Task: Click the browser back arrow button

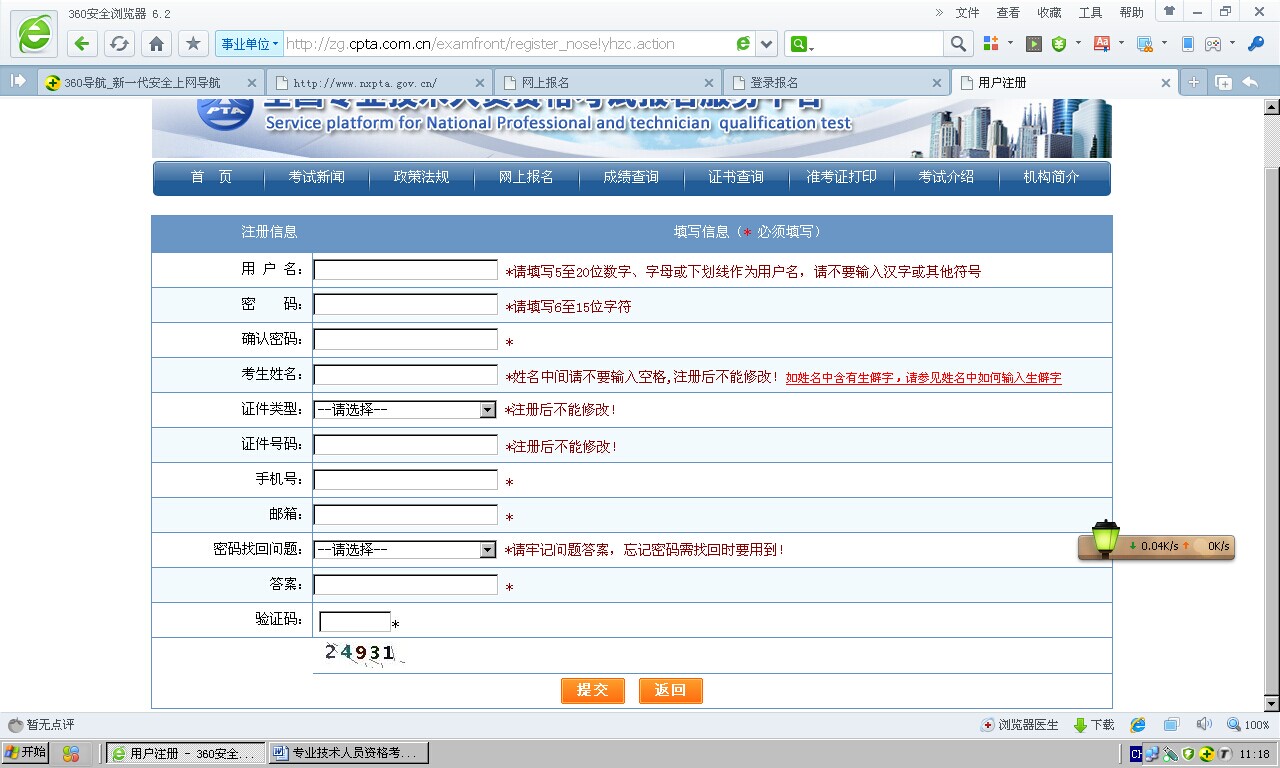Action: [82, 44]
